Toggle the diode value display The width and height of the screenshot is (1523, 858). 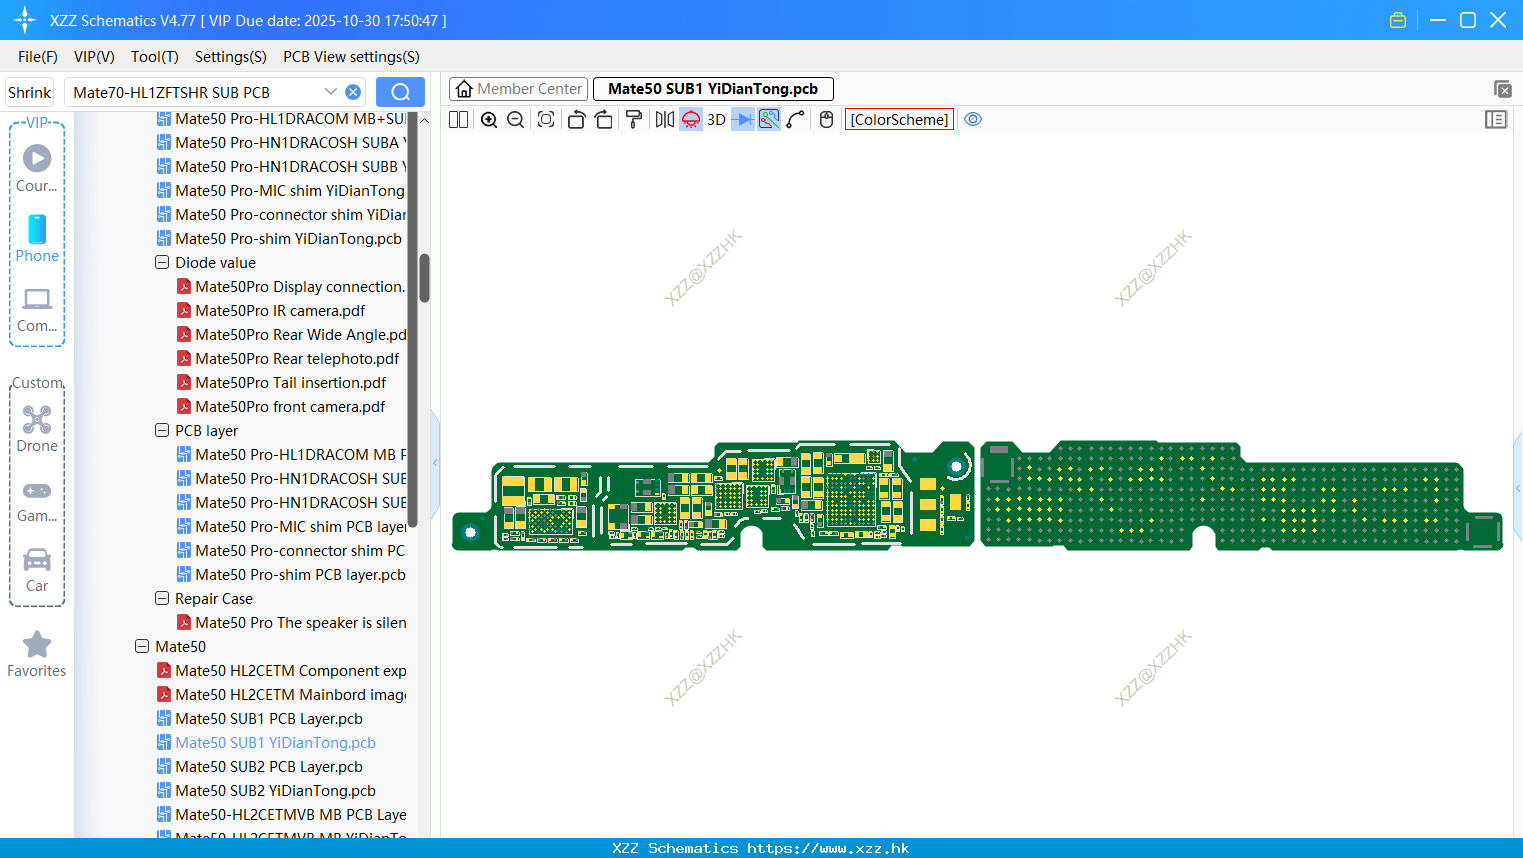[x=743, y=120]
